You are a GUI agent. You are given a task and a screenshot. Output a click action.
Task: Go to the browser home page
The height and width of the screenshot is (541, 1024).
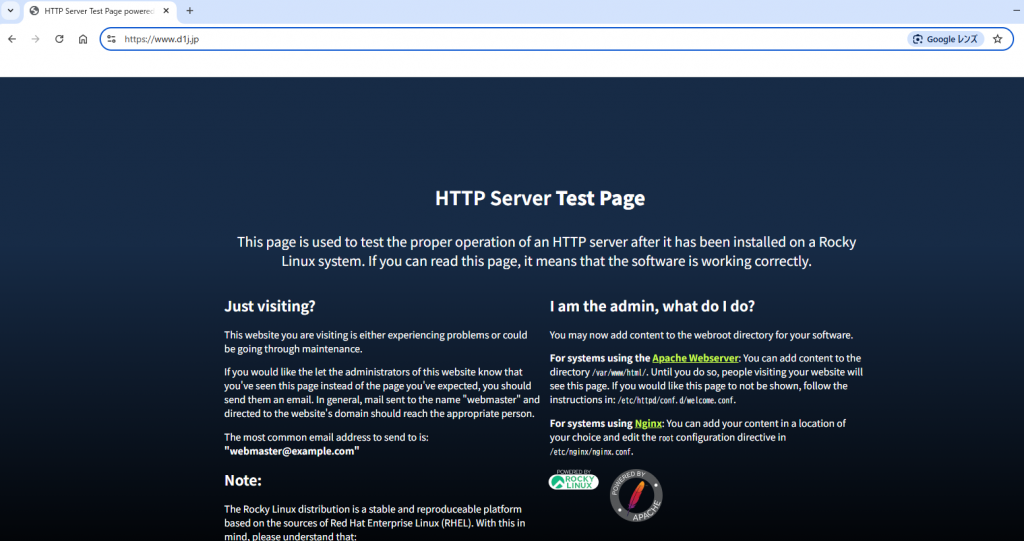83,39
